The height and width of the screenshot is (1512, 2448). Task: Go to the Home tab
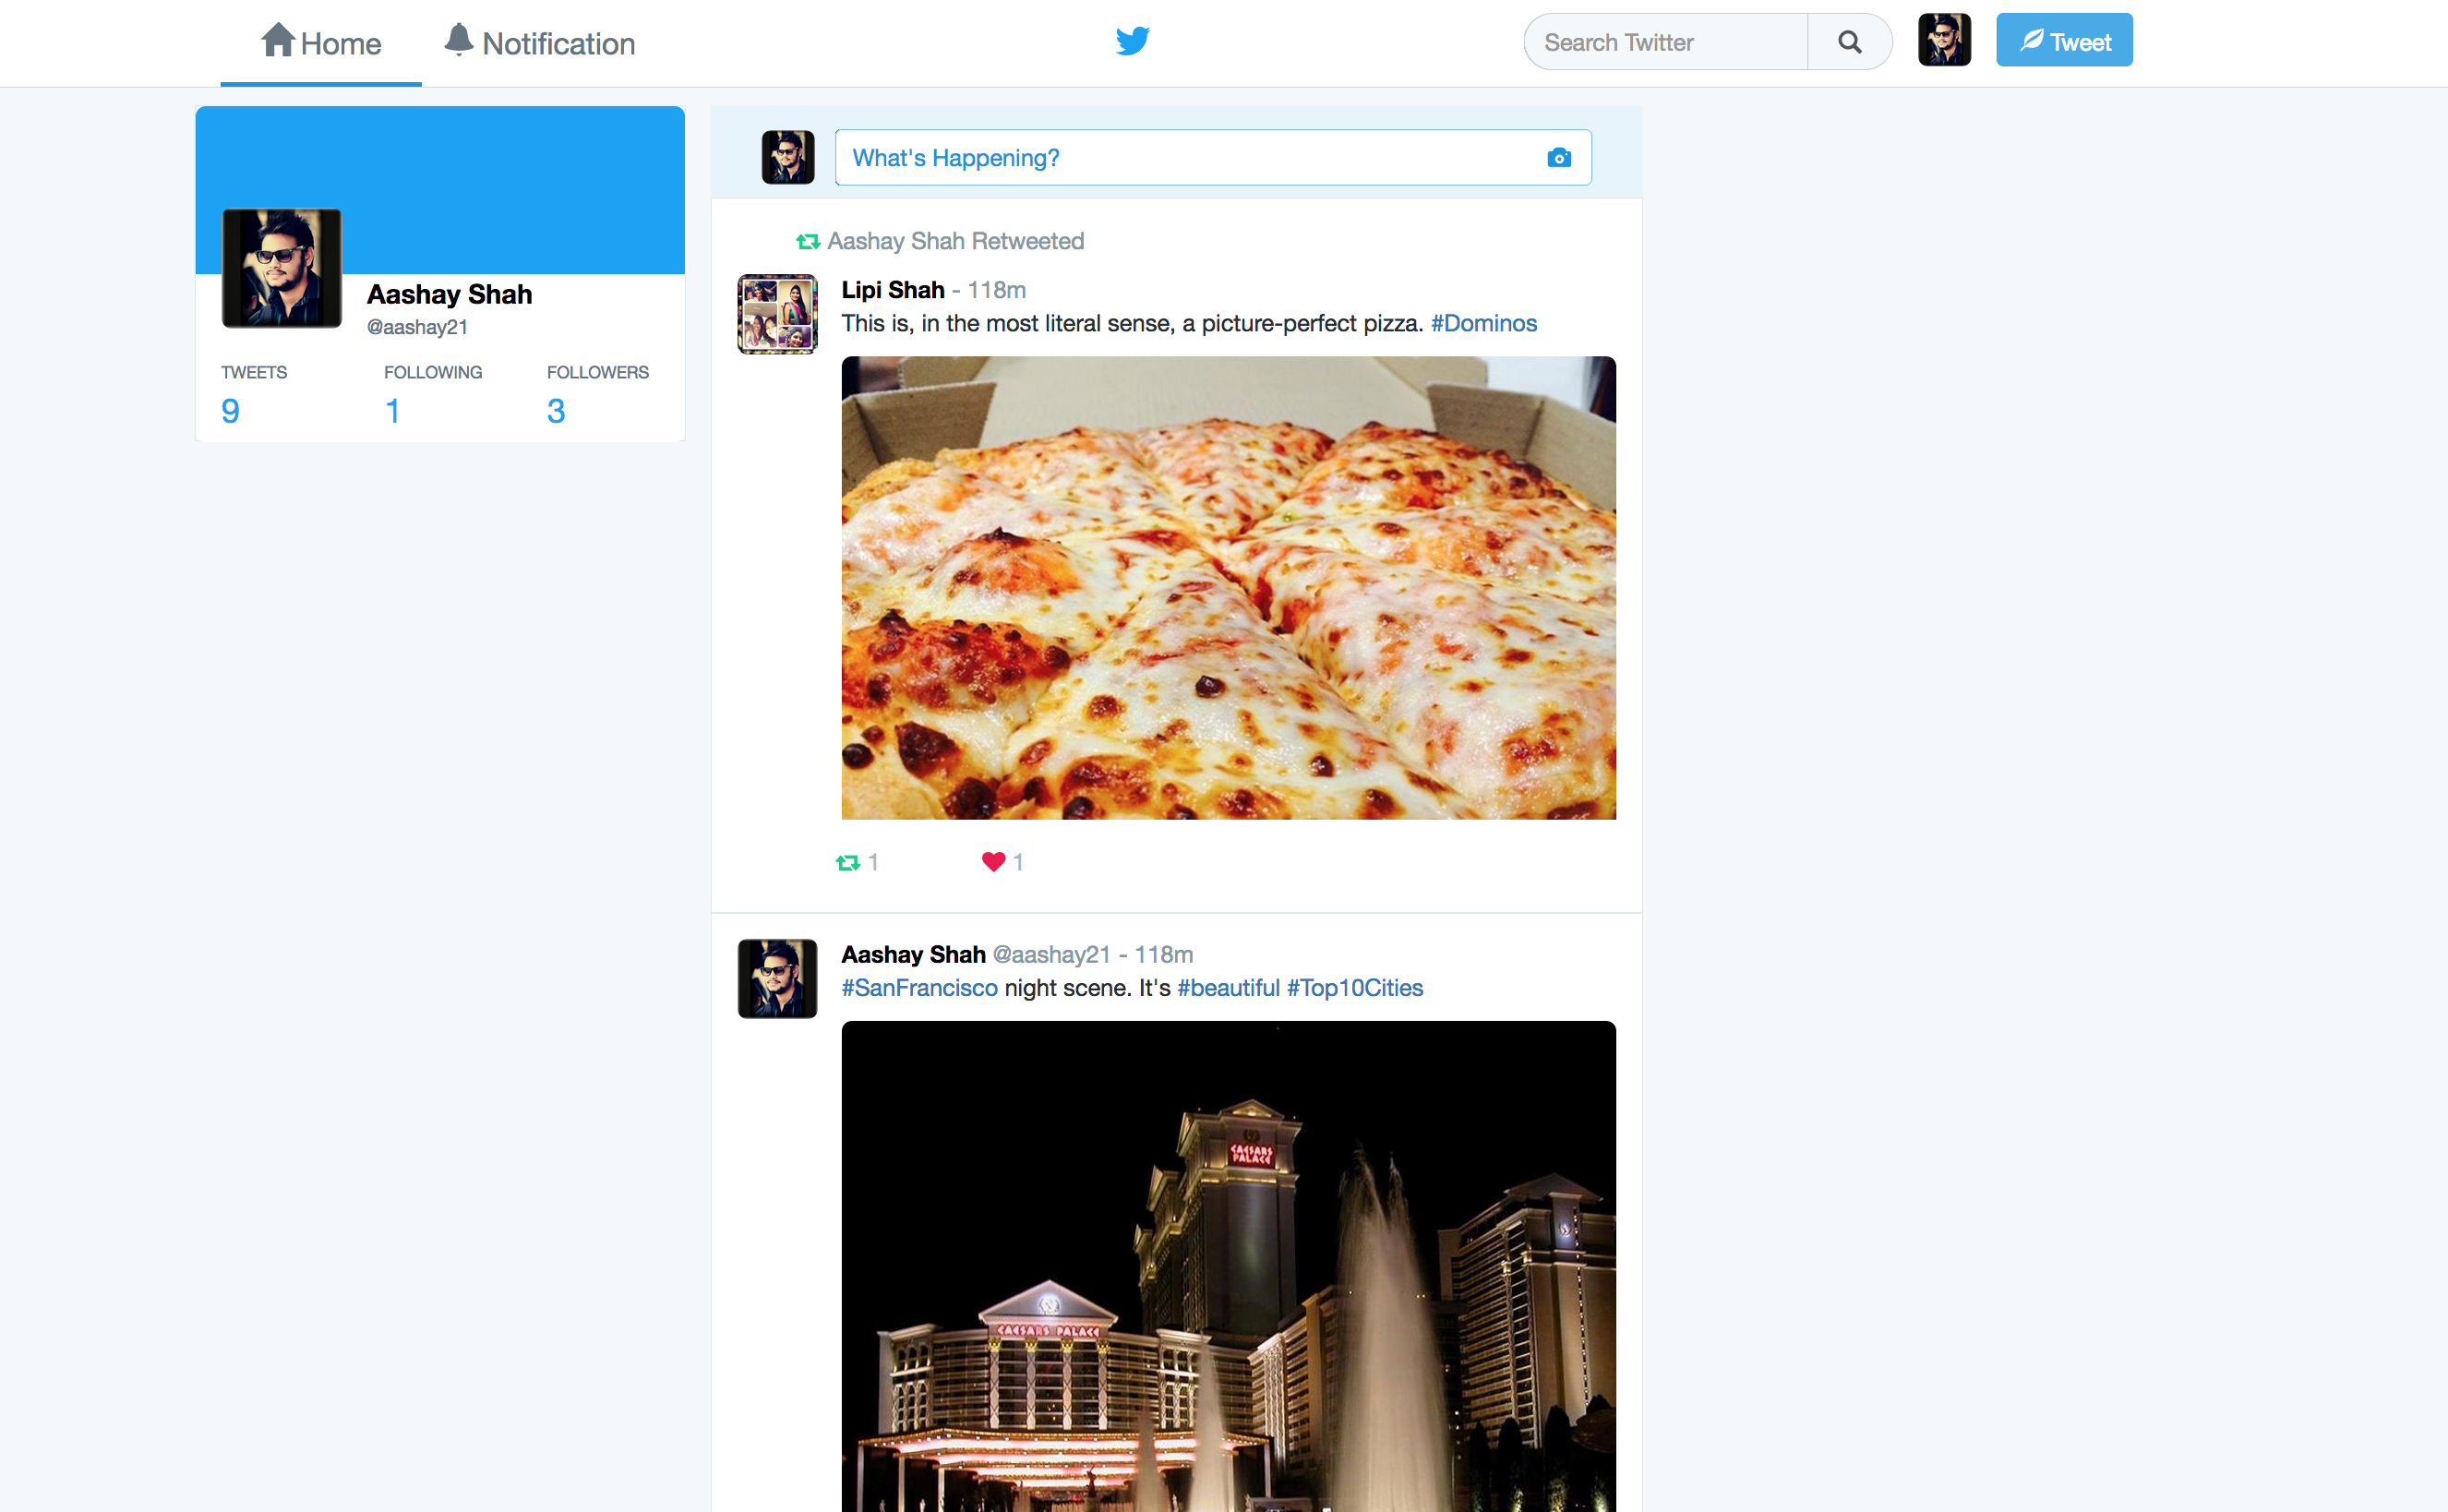tap(321, 43)
